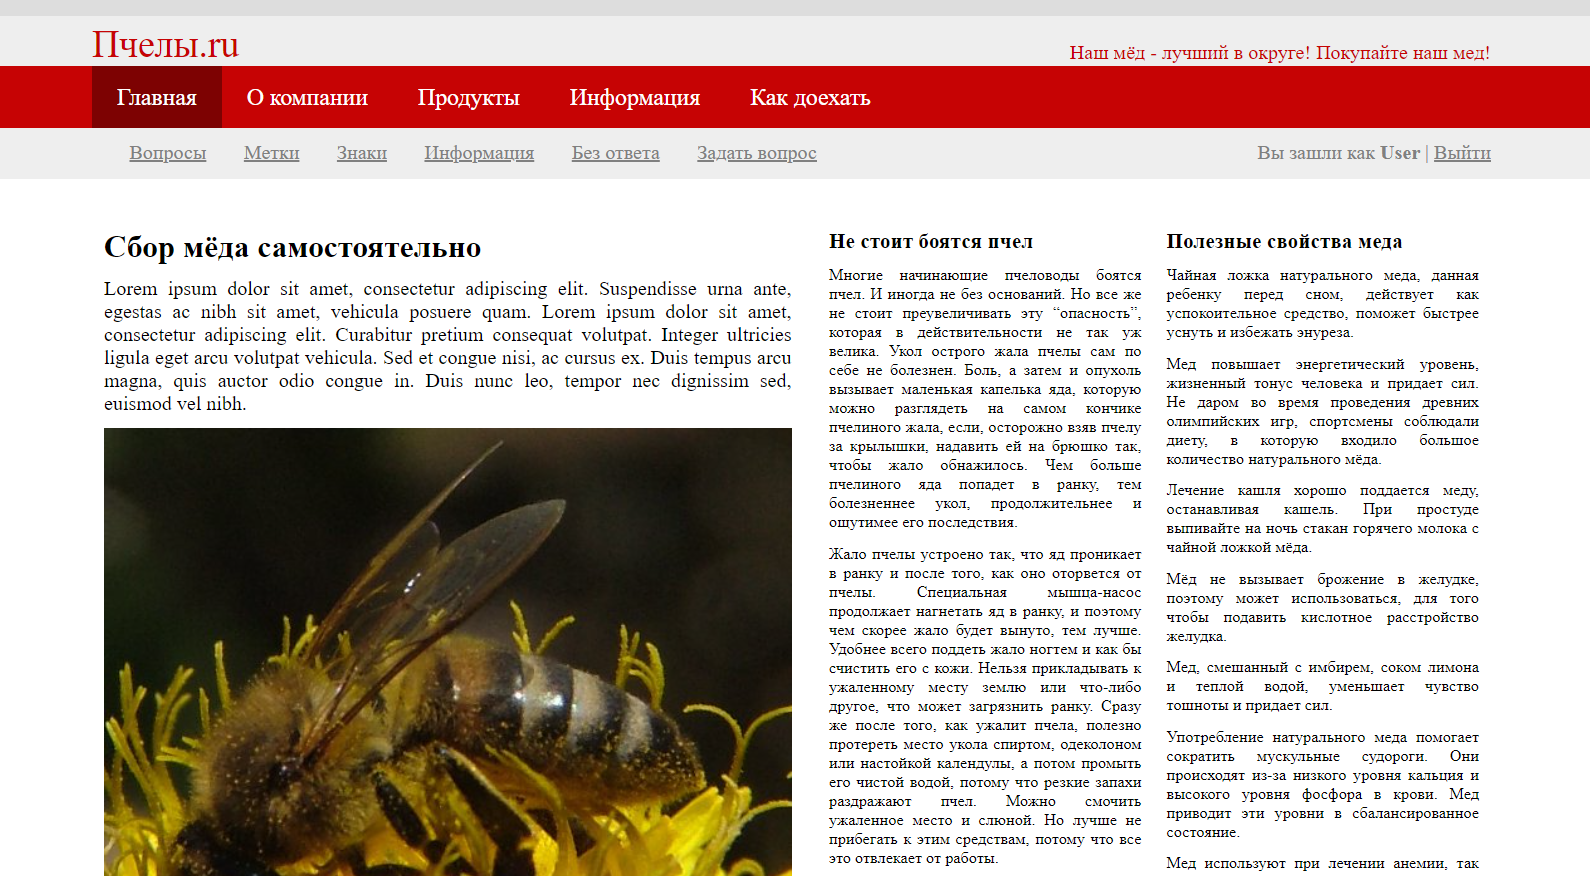Click the underlined Информация link in gray submenu
The width and height of the screenshot is (1590, 876).
click(479, 153)
